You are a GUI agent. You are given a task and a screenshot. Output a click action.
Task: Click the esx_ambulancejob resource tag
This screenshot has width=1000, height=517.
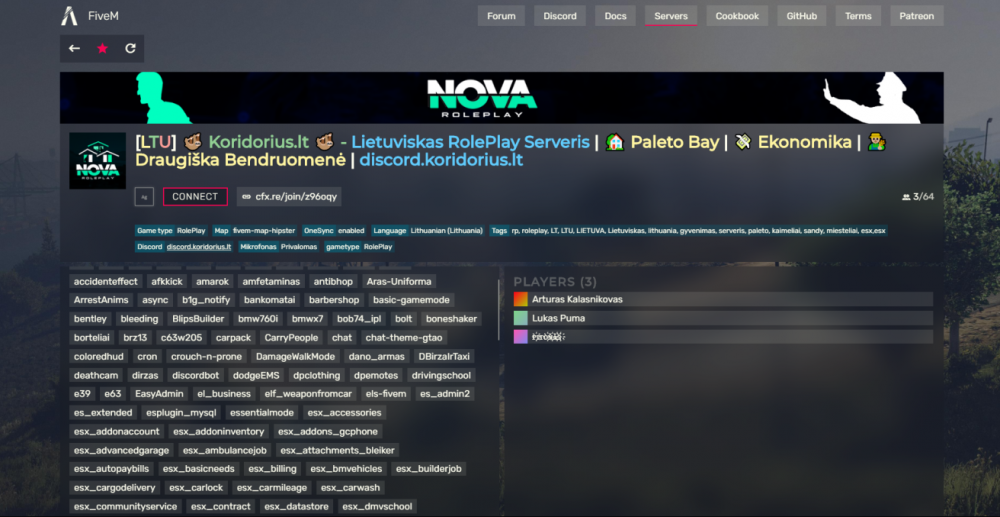pos(224,451)
